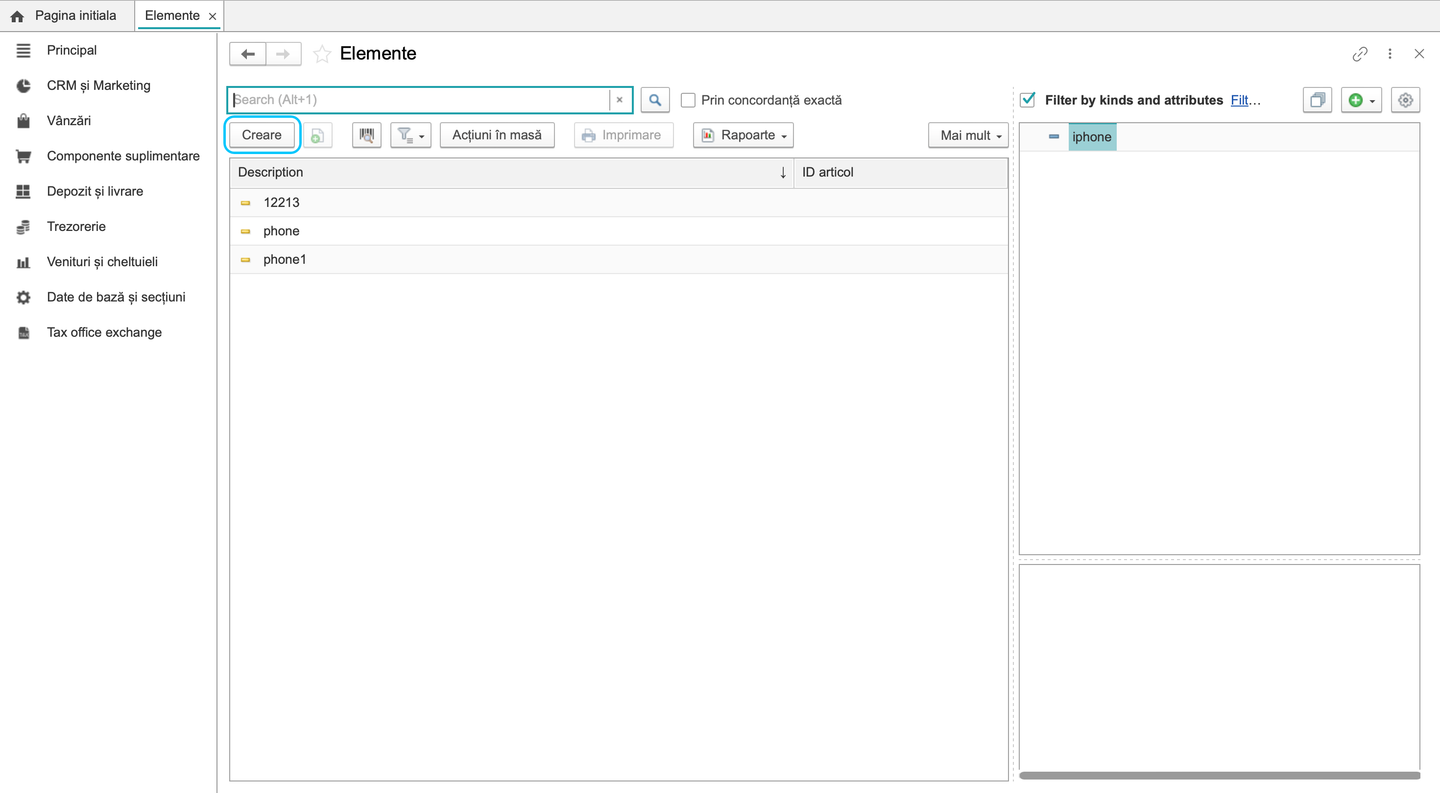
Task: Run search with magnifier button
Action: [x=655, y=100]
